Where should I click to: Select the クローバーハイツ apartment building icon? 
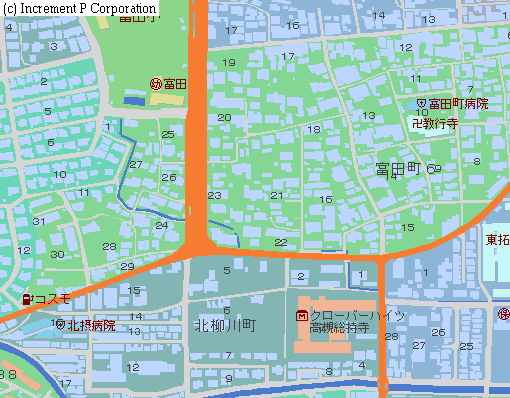(302, 315)
